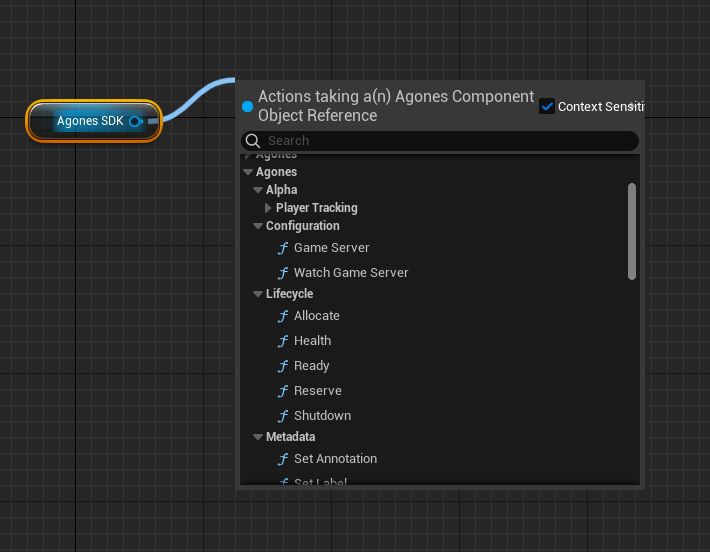Click the actions list vertical scrollbar
The image size is (710, 552).
[631, 231]
